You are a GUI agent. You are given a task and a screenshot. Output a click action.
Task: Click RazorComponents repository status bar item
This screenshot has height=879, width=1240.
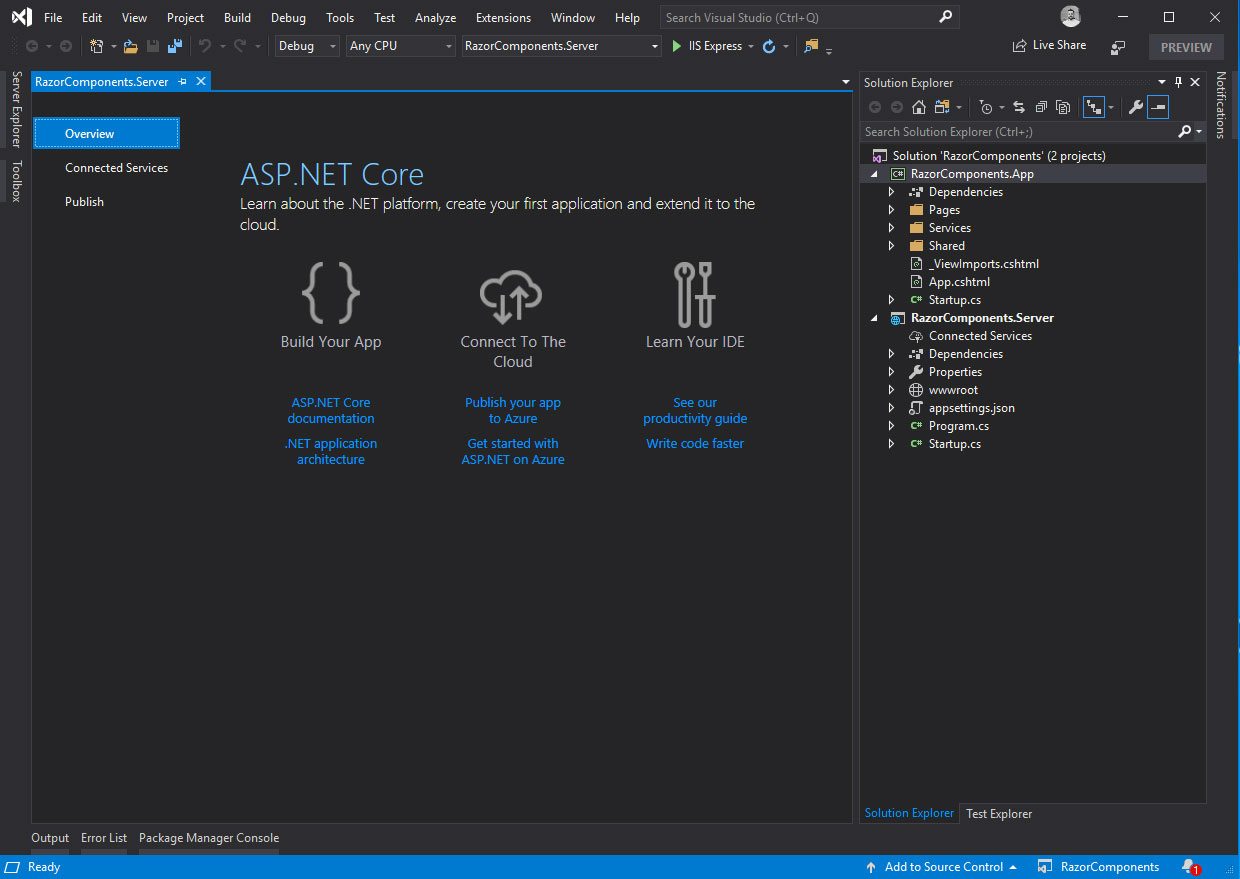1099,867
